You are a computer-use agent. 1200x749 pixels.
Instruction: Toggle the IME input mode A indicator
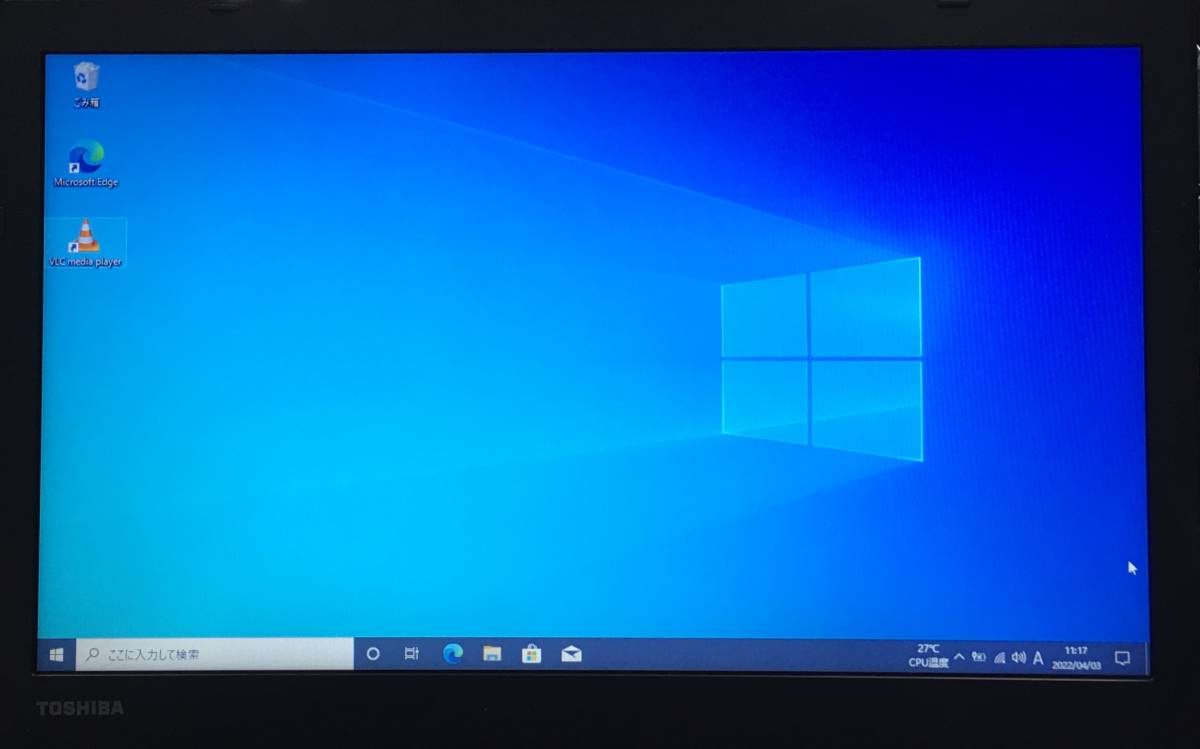pos(1038,658)
